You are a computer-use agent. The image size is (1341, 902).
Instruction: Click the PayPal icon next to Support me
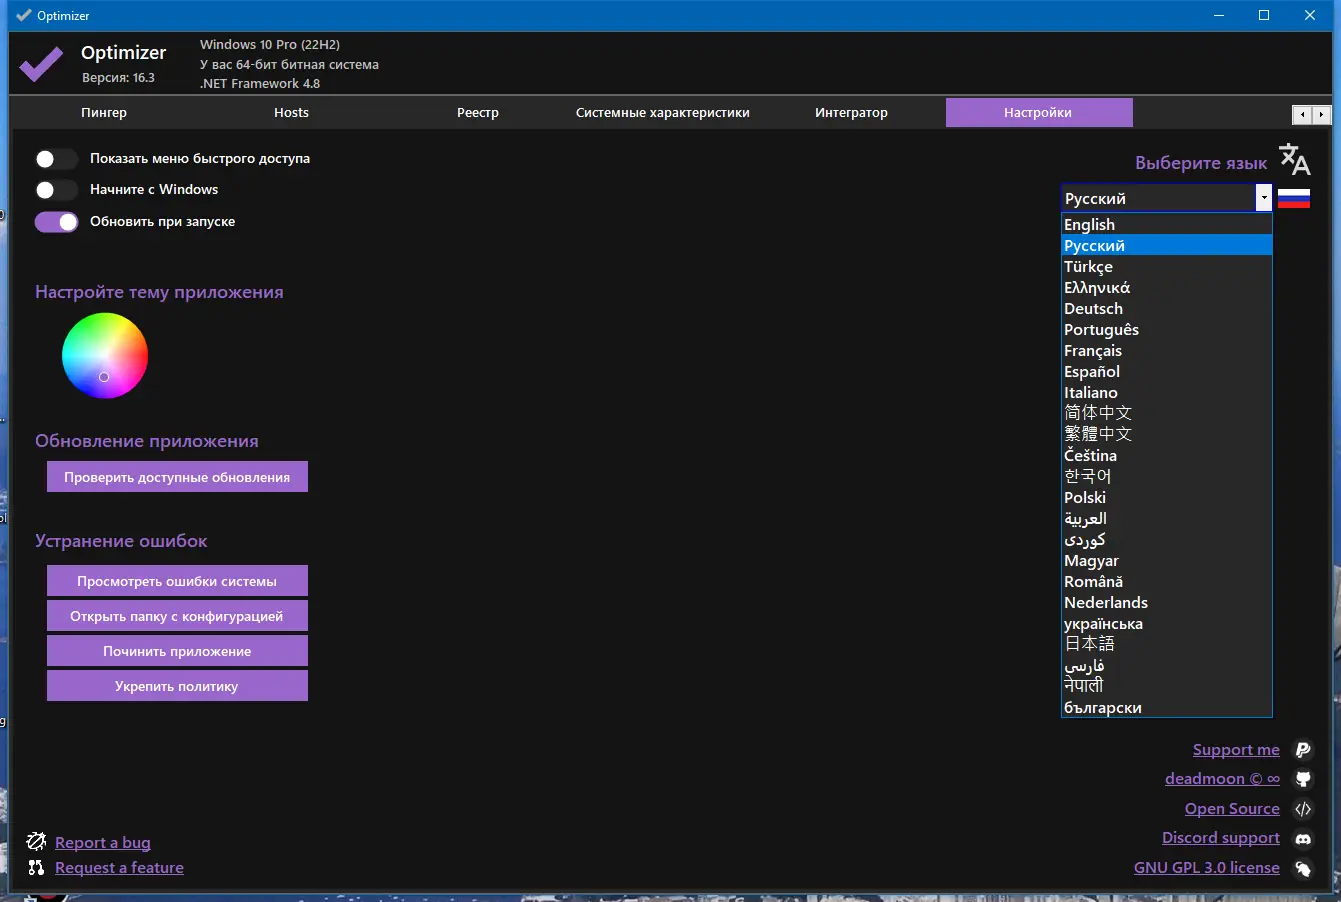pos(1303,750)
